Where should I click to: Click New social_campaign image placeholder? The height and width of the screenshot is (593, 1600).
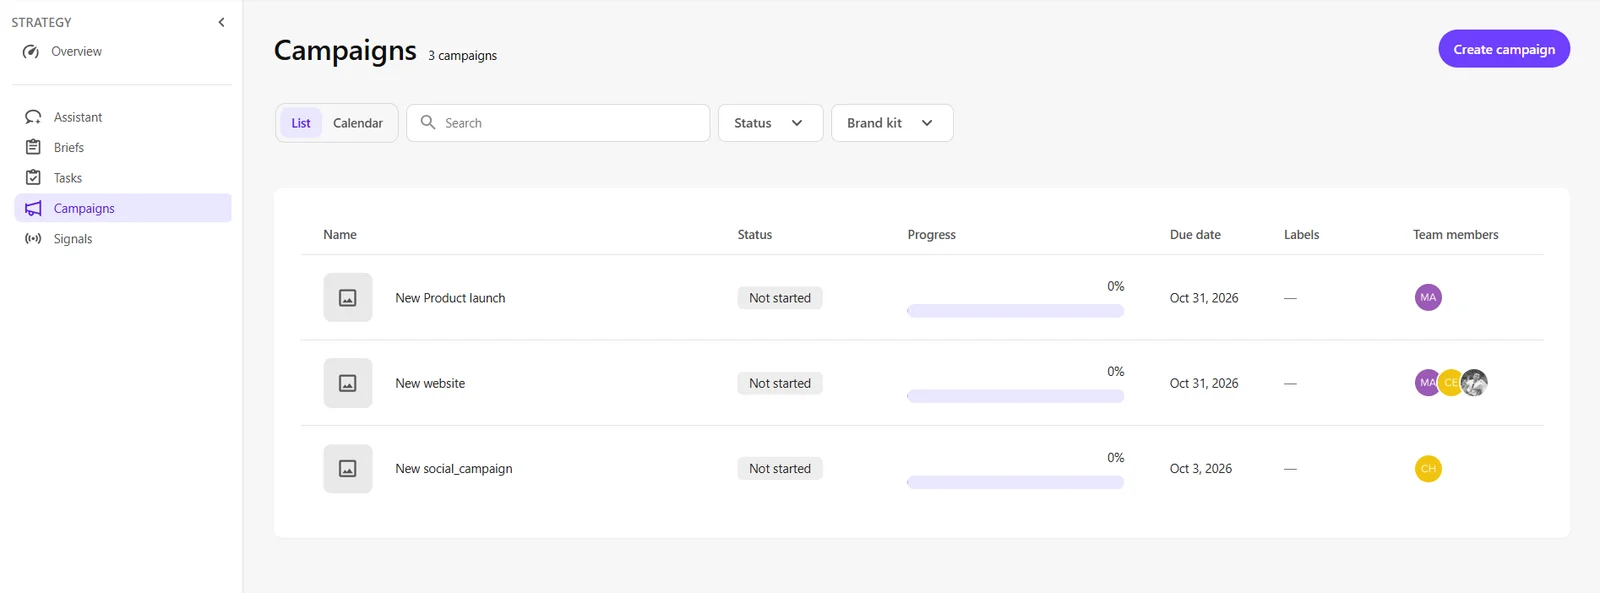(348, 469)
